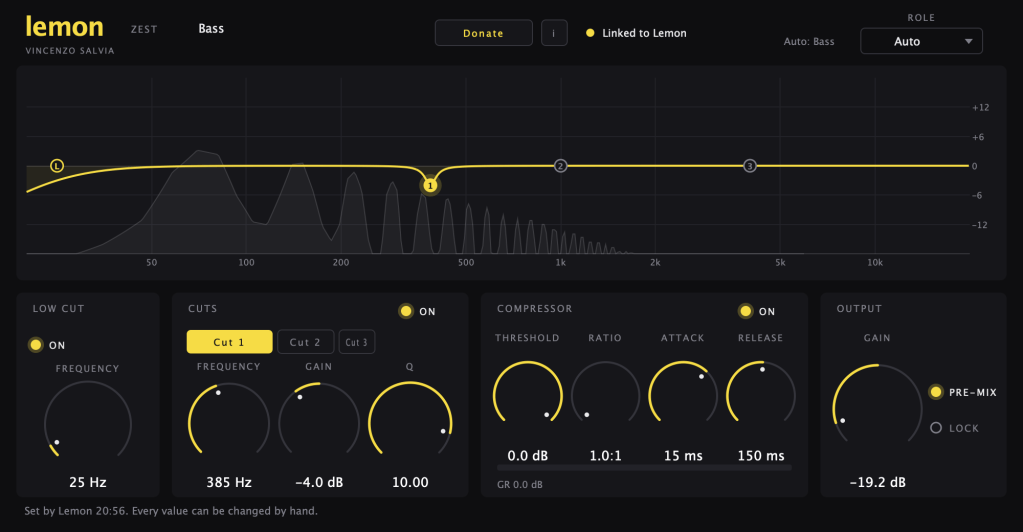Switch to the Cut 1 tab
Screen dimensions: 1023x532
pyautogui.click(x=230, y=342)
